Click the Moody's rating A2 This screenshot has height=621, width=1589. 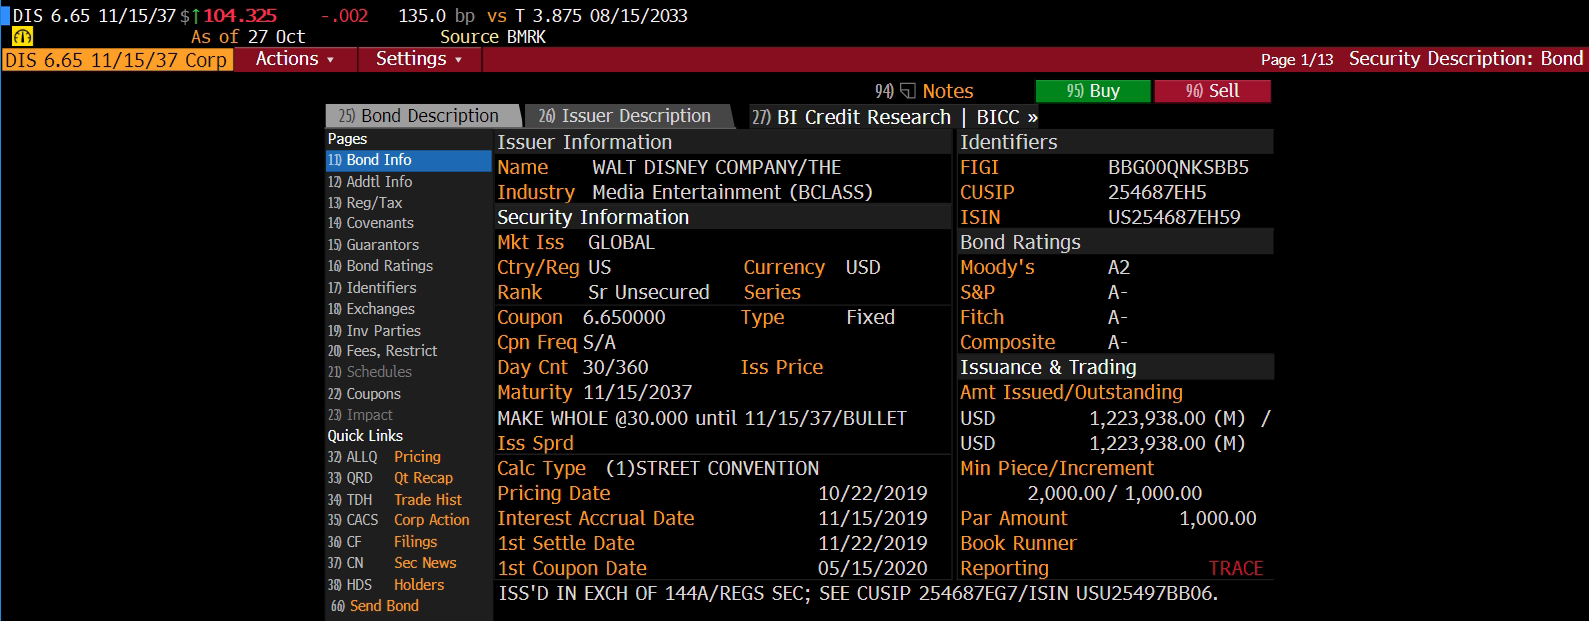pos(1119,267)
